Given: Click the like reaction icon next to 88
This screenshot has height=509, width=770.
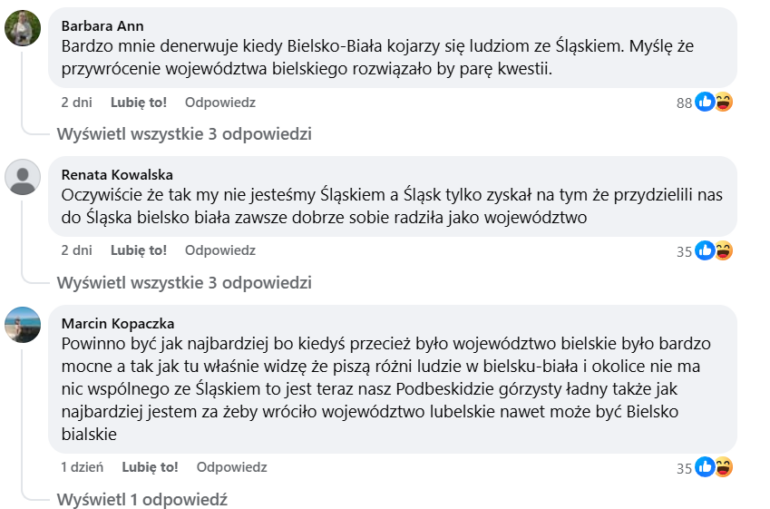Looking at the screenshot, I should 705,102.
